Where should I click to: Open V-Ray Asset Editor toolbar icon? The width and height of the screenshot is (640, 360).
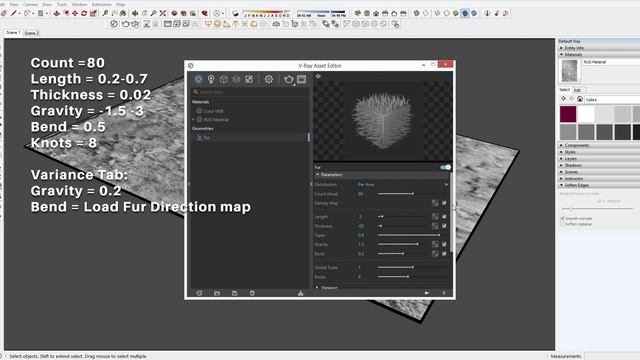point(114,24)
